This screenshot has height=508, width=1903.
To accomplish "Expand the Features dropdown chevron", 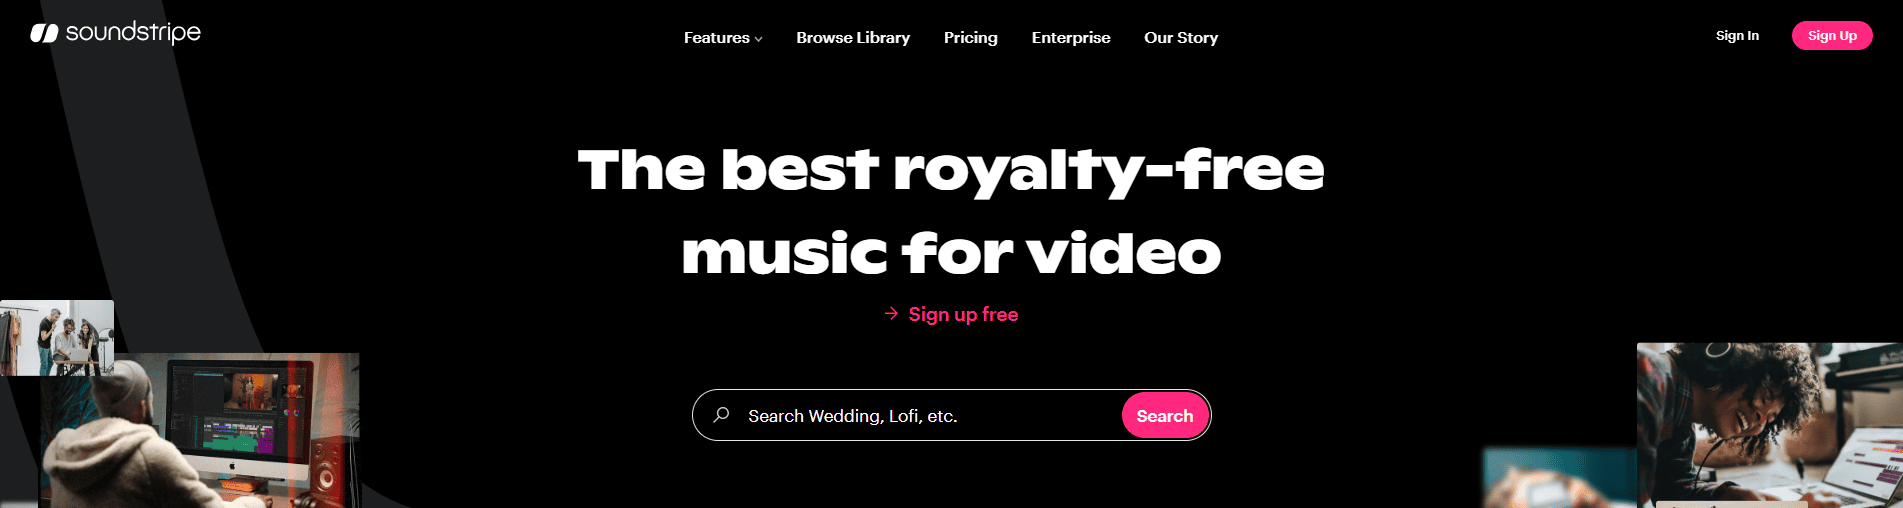I will click(x=759, y=39).
